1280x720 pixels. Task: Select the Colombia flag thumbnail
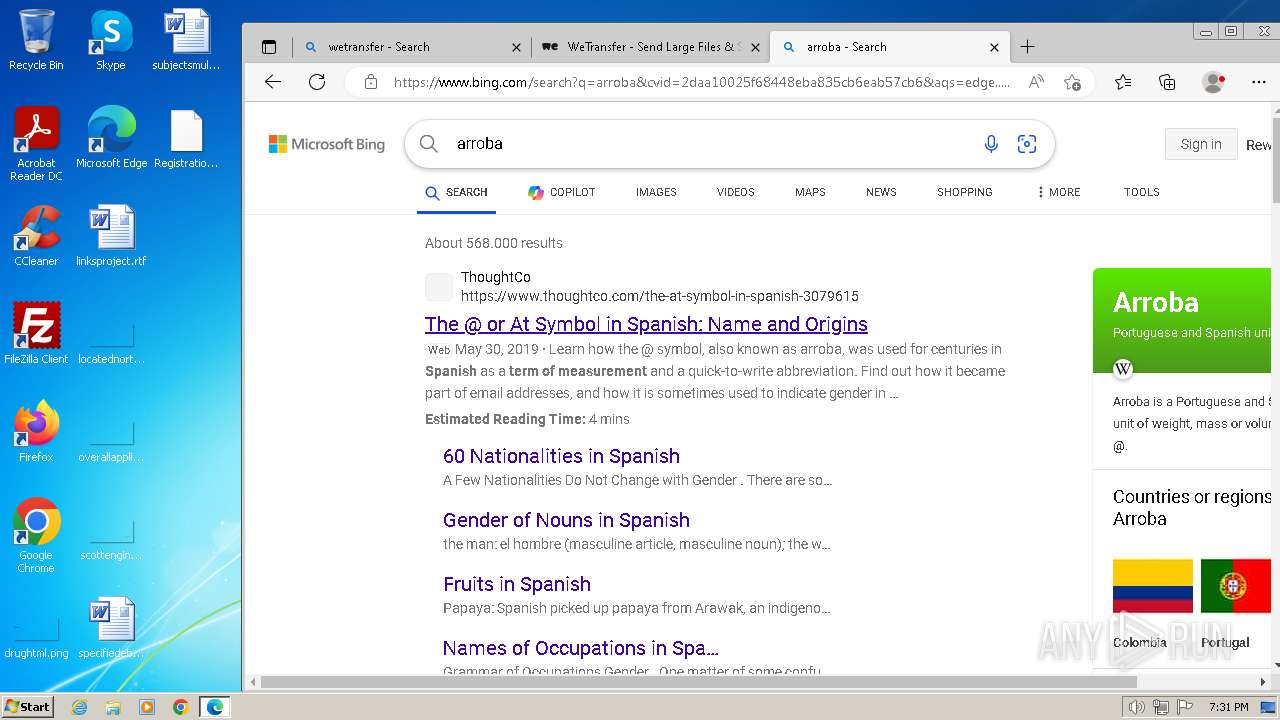(1153, 586)
